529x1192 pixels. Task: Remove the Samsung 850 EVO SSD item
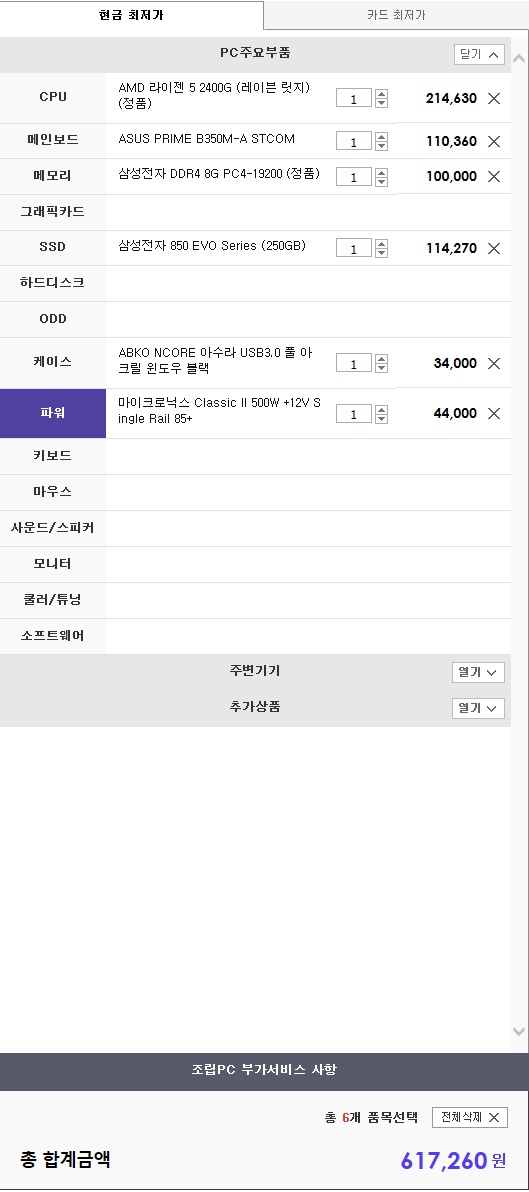(494, 248)
